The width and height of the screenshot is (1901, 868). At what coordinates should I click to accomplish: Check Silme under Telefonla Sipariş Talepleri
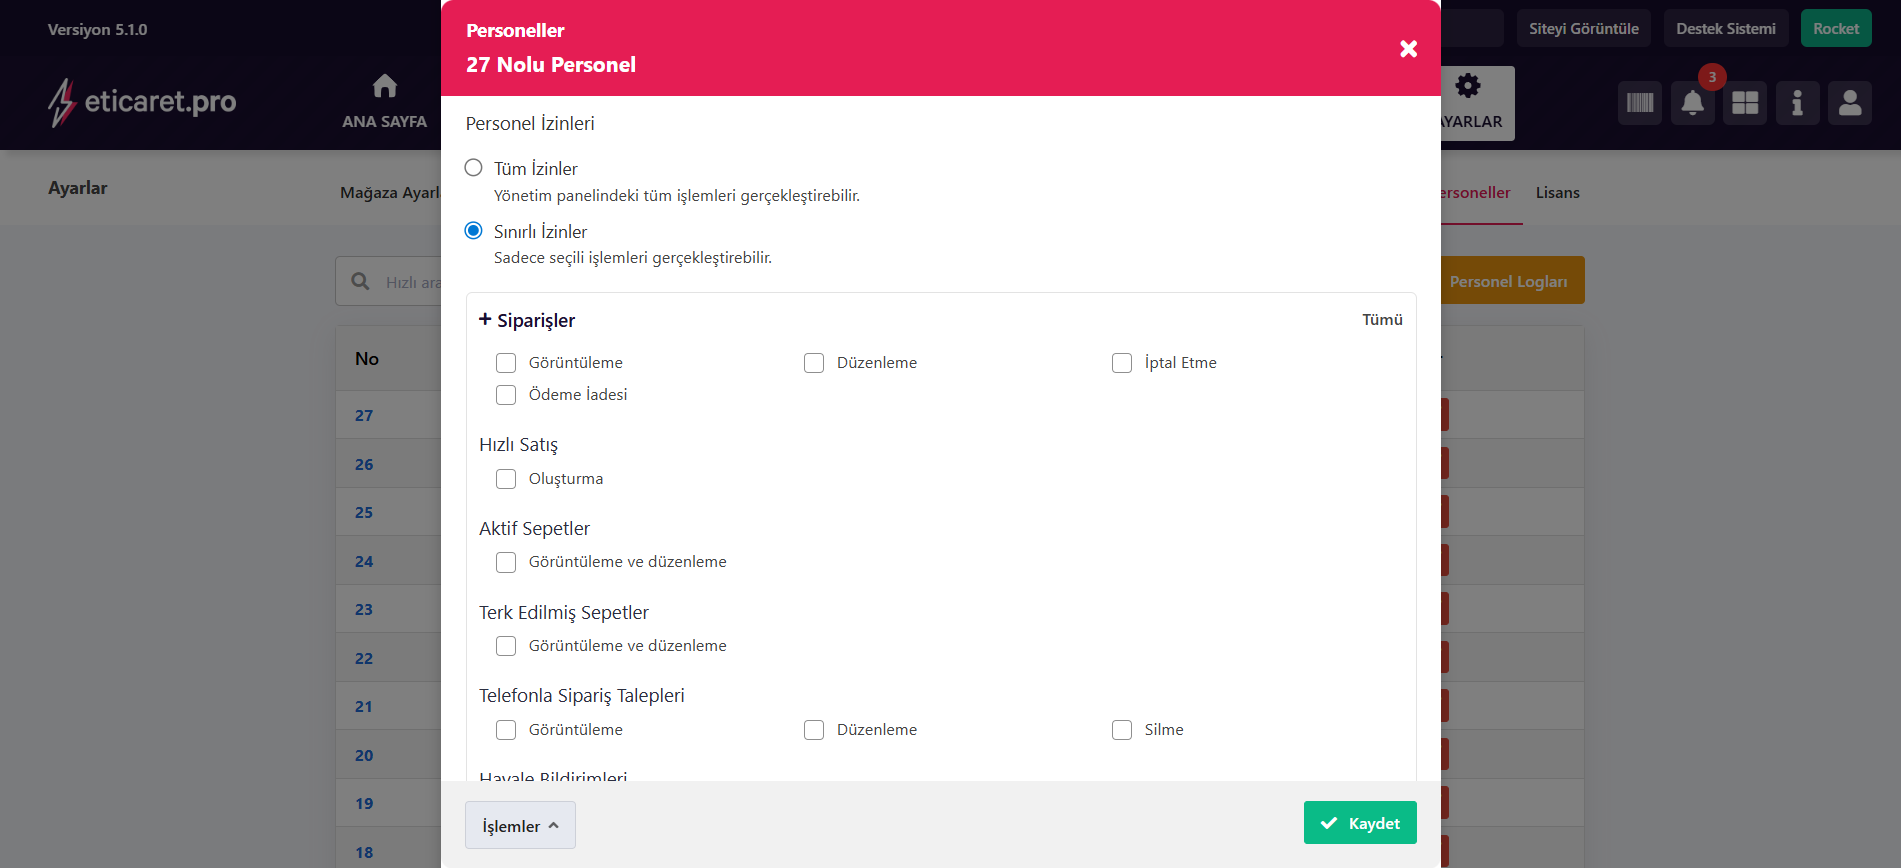click(1122, 730)
